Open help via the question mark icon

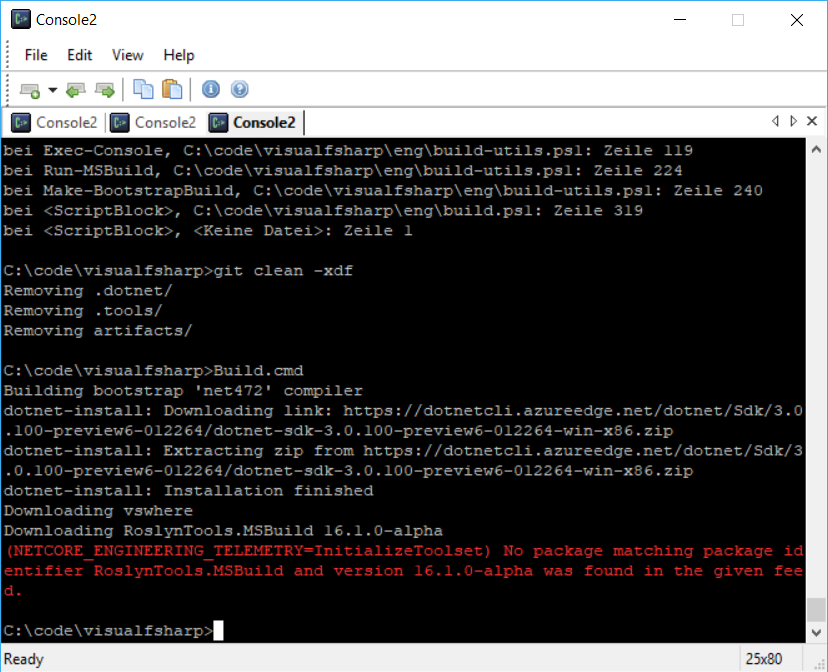tap(239, 89)
